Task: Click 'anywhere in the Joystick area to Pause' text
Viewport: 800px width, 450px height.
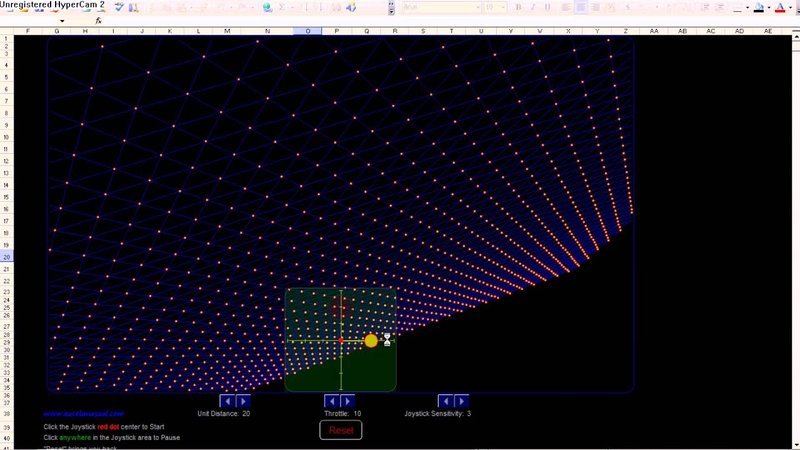Action: [x=119, y=438]
